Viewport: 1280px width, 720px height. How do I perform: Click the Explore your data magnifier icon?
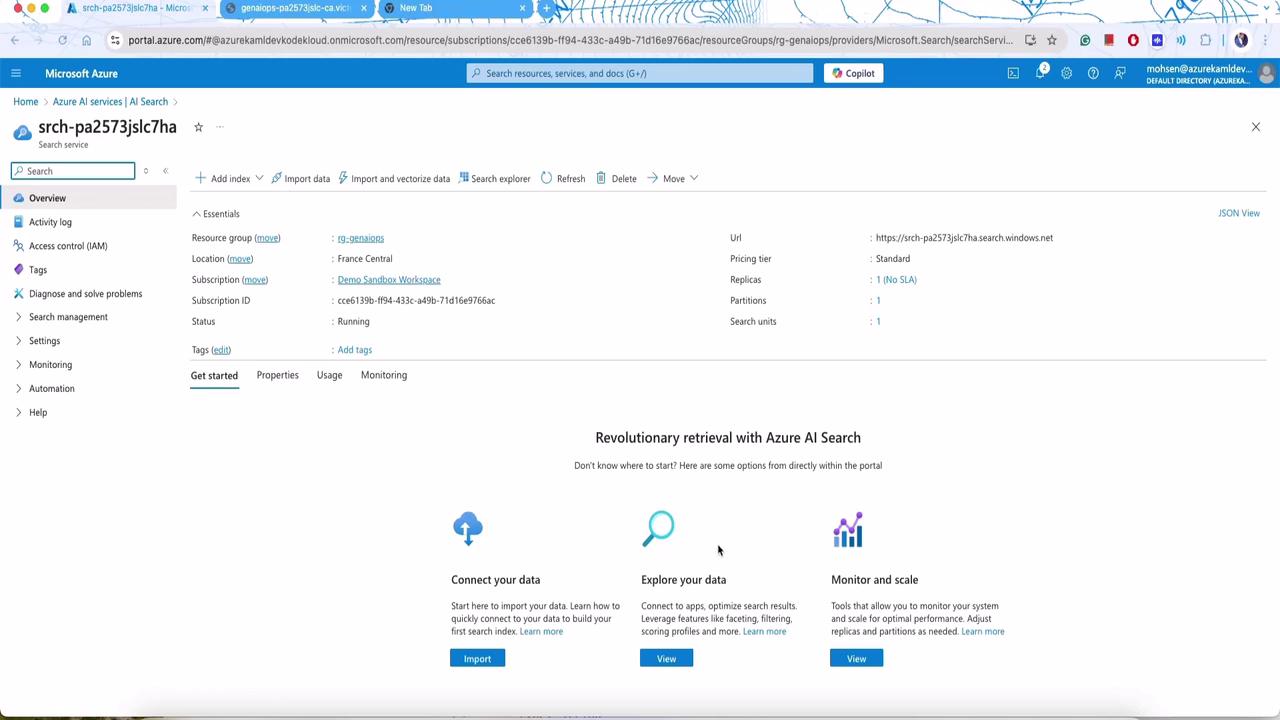pyautogui.click(x=658, y=529)
